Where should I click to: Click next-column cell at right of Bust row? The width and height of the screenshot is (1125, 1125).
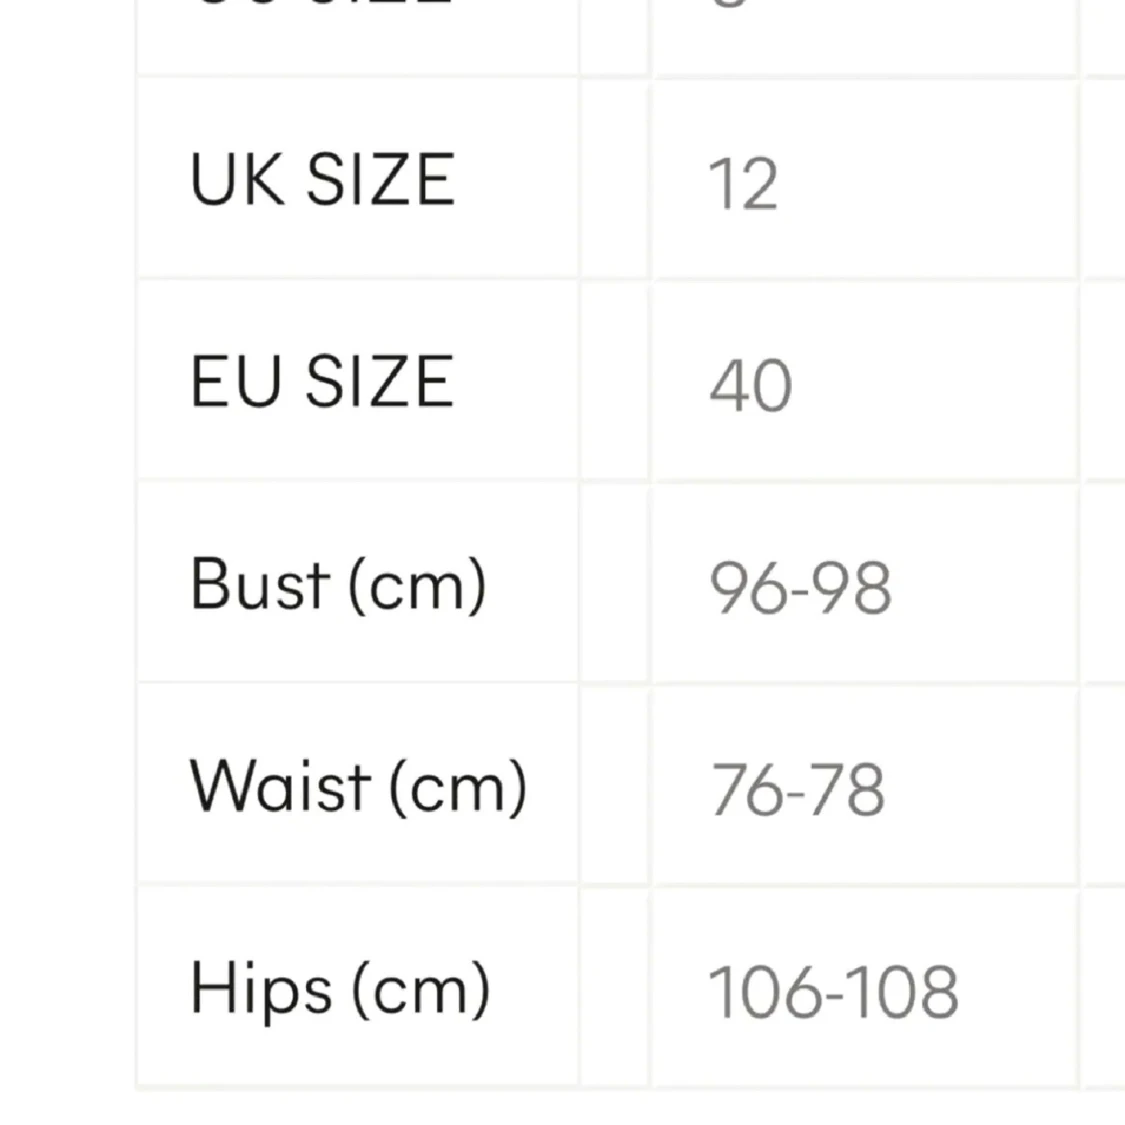point(1104,584)
